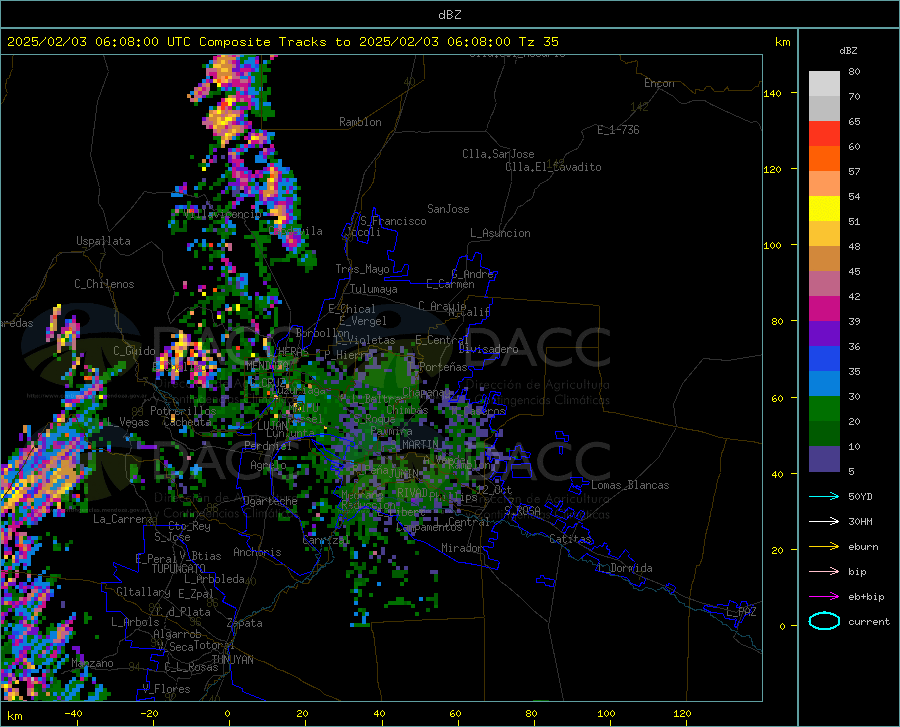The height and width of the screenshot is (727, 900).
Task: Select the slate 5-10 dBZ swatch
Action: coord(824,458)
